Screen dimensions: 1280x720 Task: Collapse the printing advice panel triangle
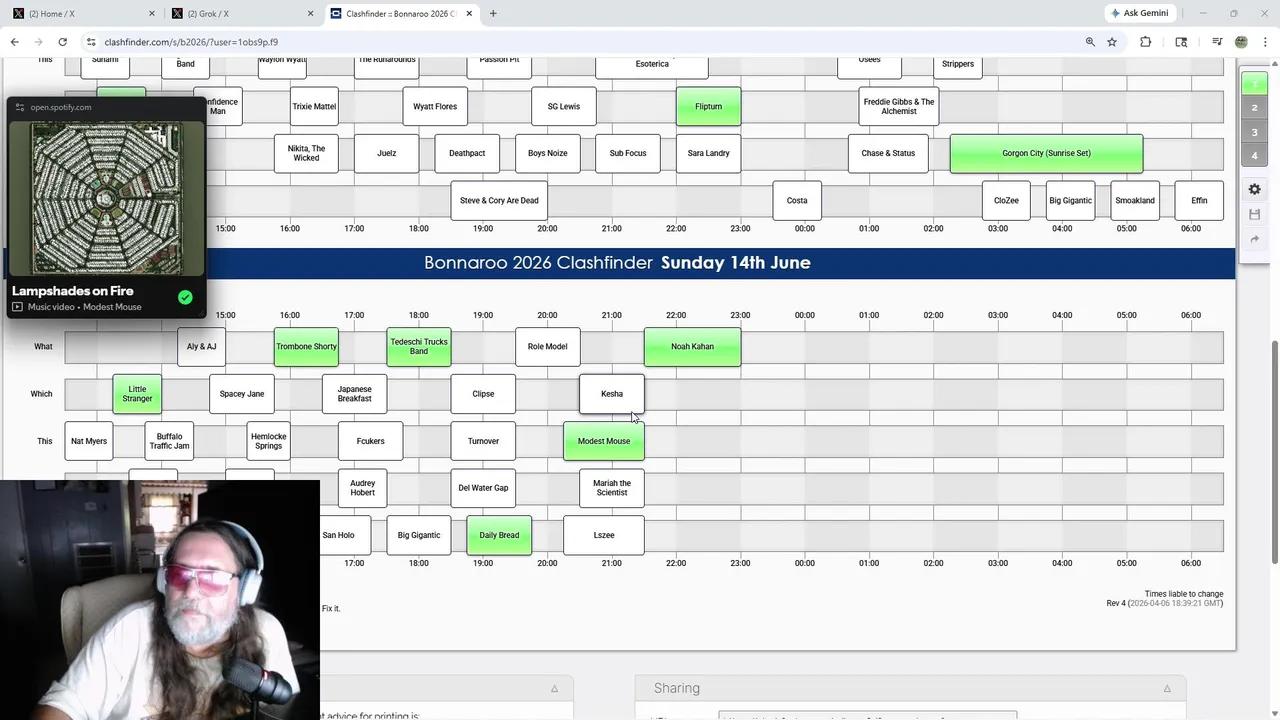tap(554, 688)
